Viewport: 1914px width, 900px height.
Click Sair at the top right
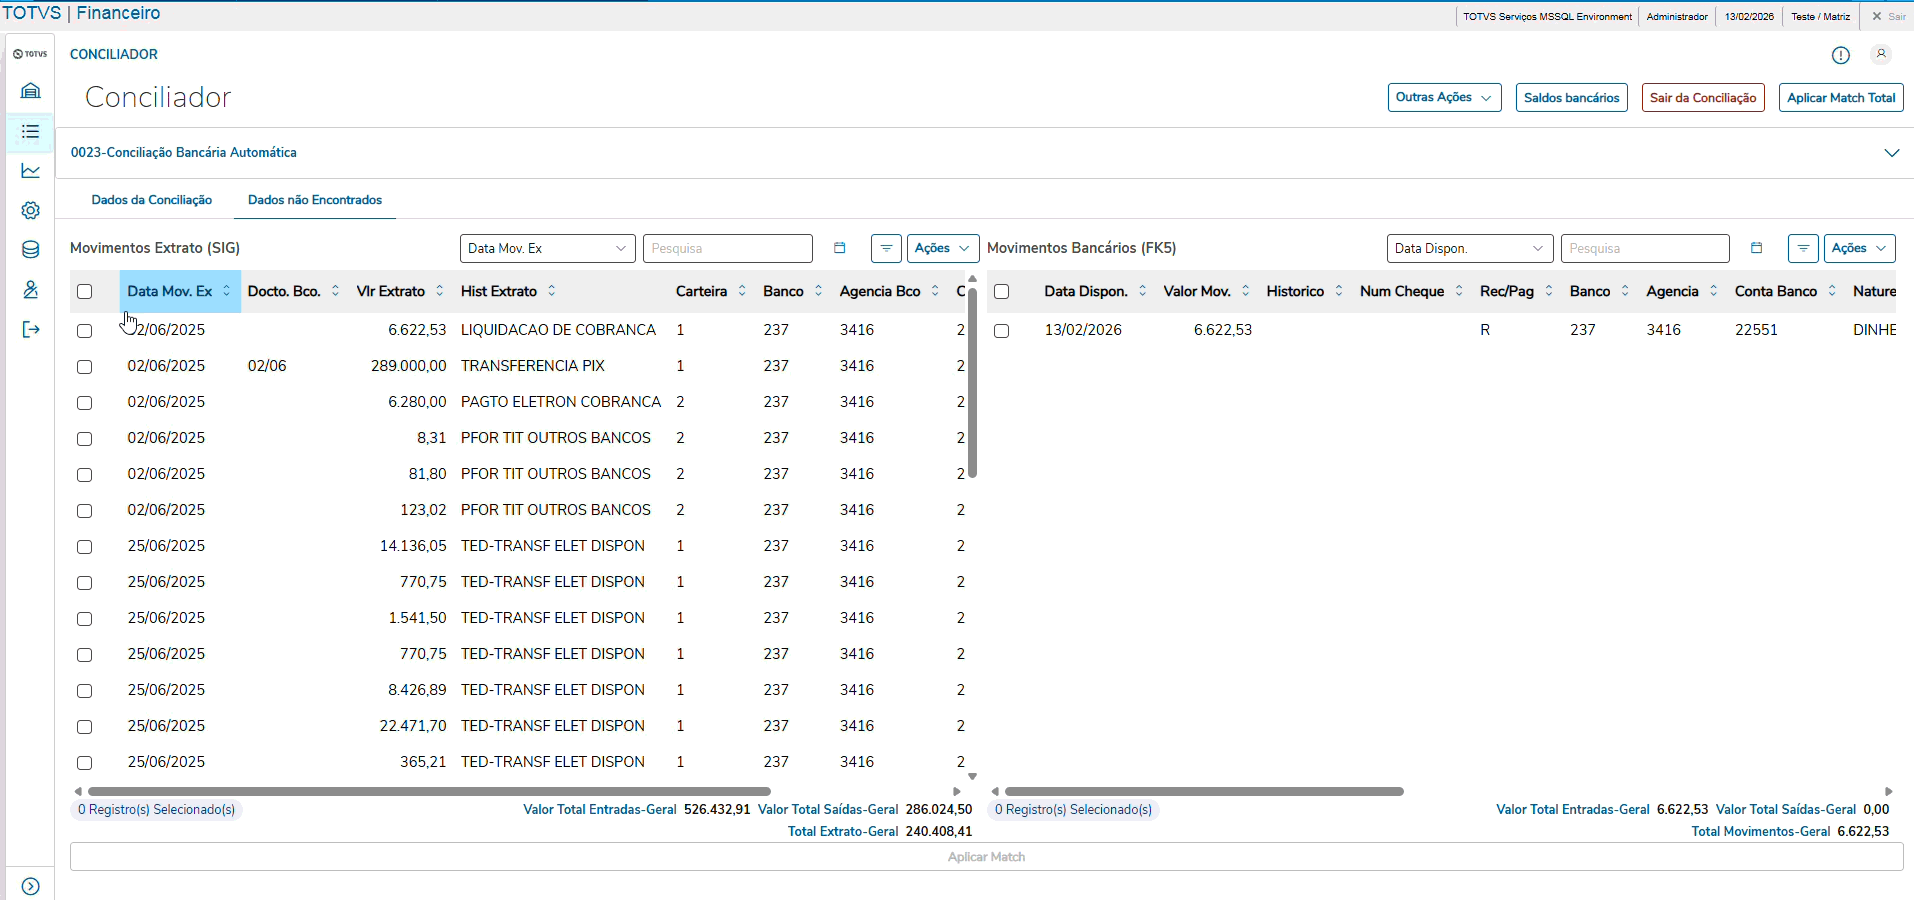[x=1889, y=17]
